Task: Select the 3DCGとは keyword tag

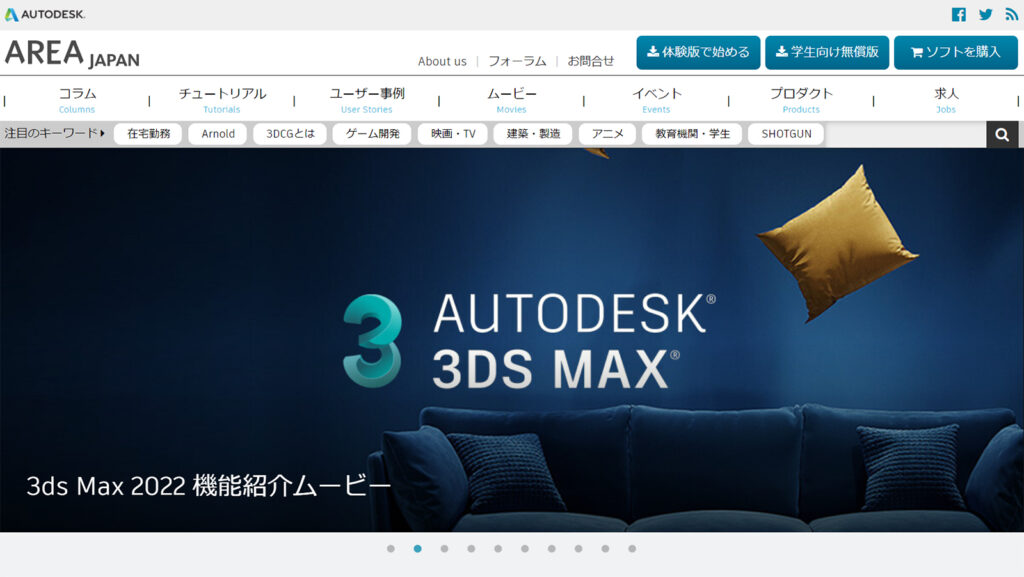Action: pos(290,134)
